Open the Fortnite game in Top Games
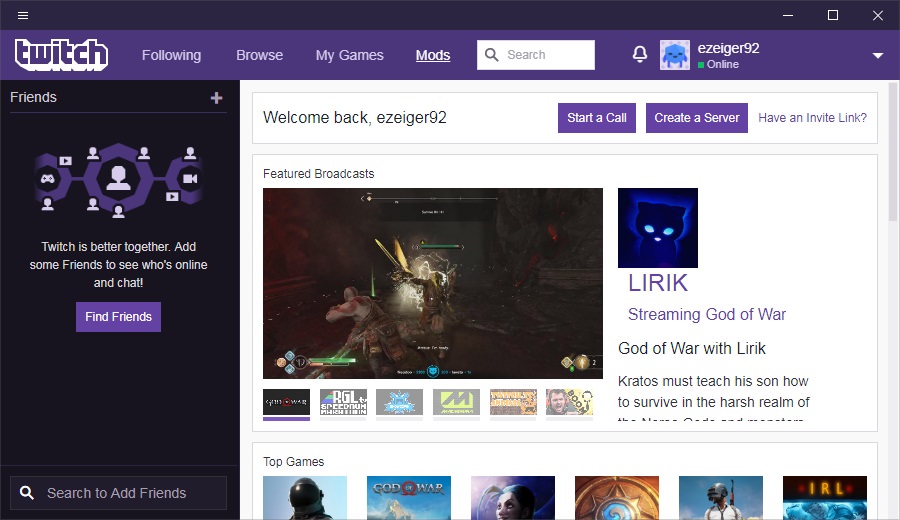This screenshot has height=520, width=900. pos(305,498)
